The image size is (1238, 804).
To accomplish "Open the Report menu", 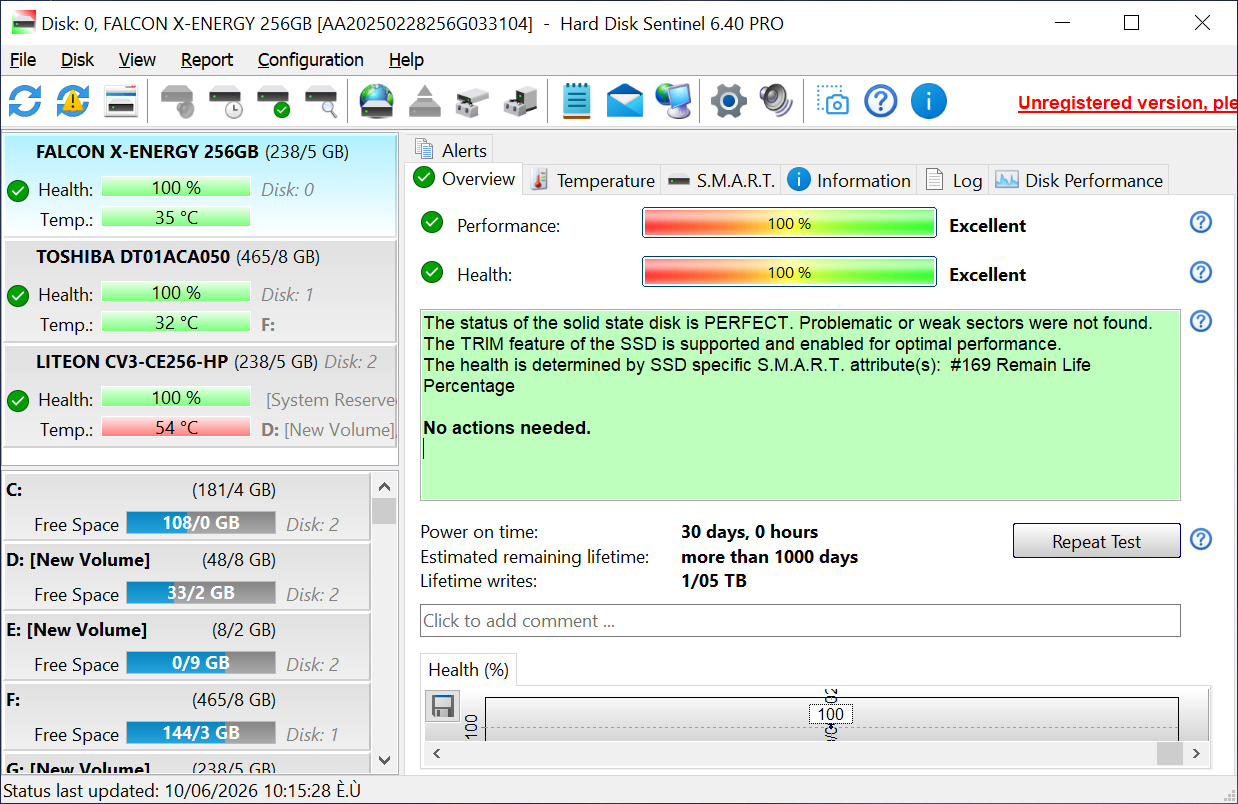I will [x=207, y=60].
